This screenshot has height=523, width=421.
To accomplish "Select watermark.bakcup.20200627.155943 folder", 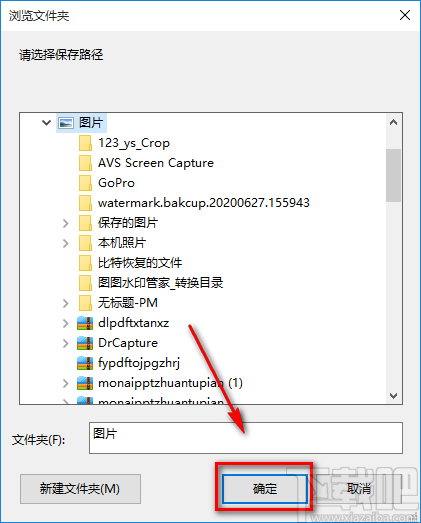I will point(203,203).
